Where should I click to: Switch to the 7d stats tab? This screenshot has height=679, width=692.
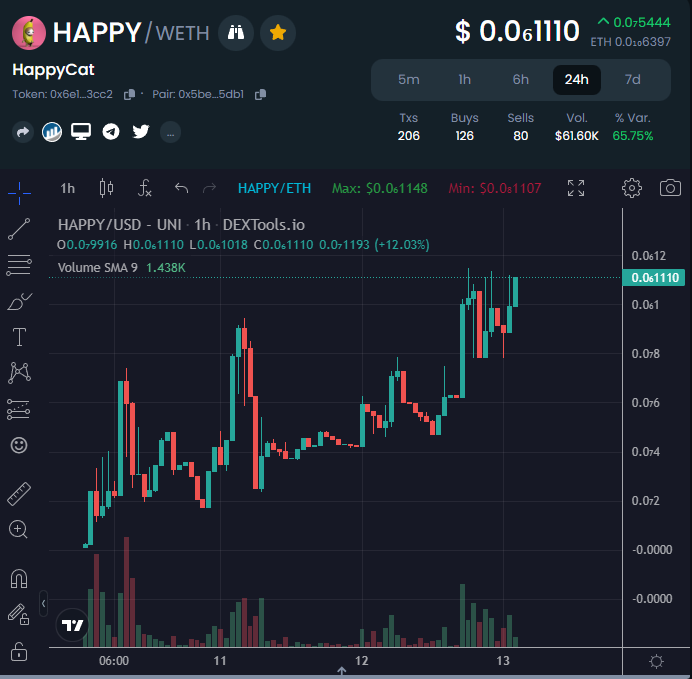point(632,79)
